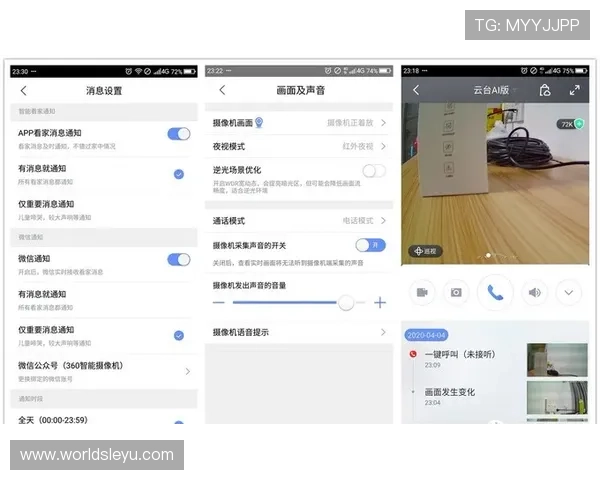
Task: Go back from 消息设置 screen
Action: [24, 91]
